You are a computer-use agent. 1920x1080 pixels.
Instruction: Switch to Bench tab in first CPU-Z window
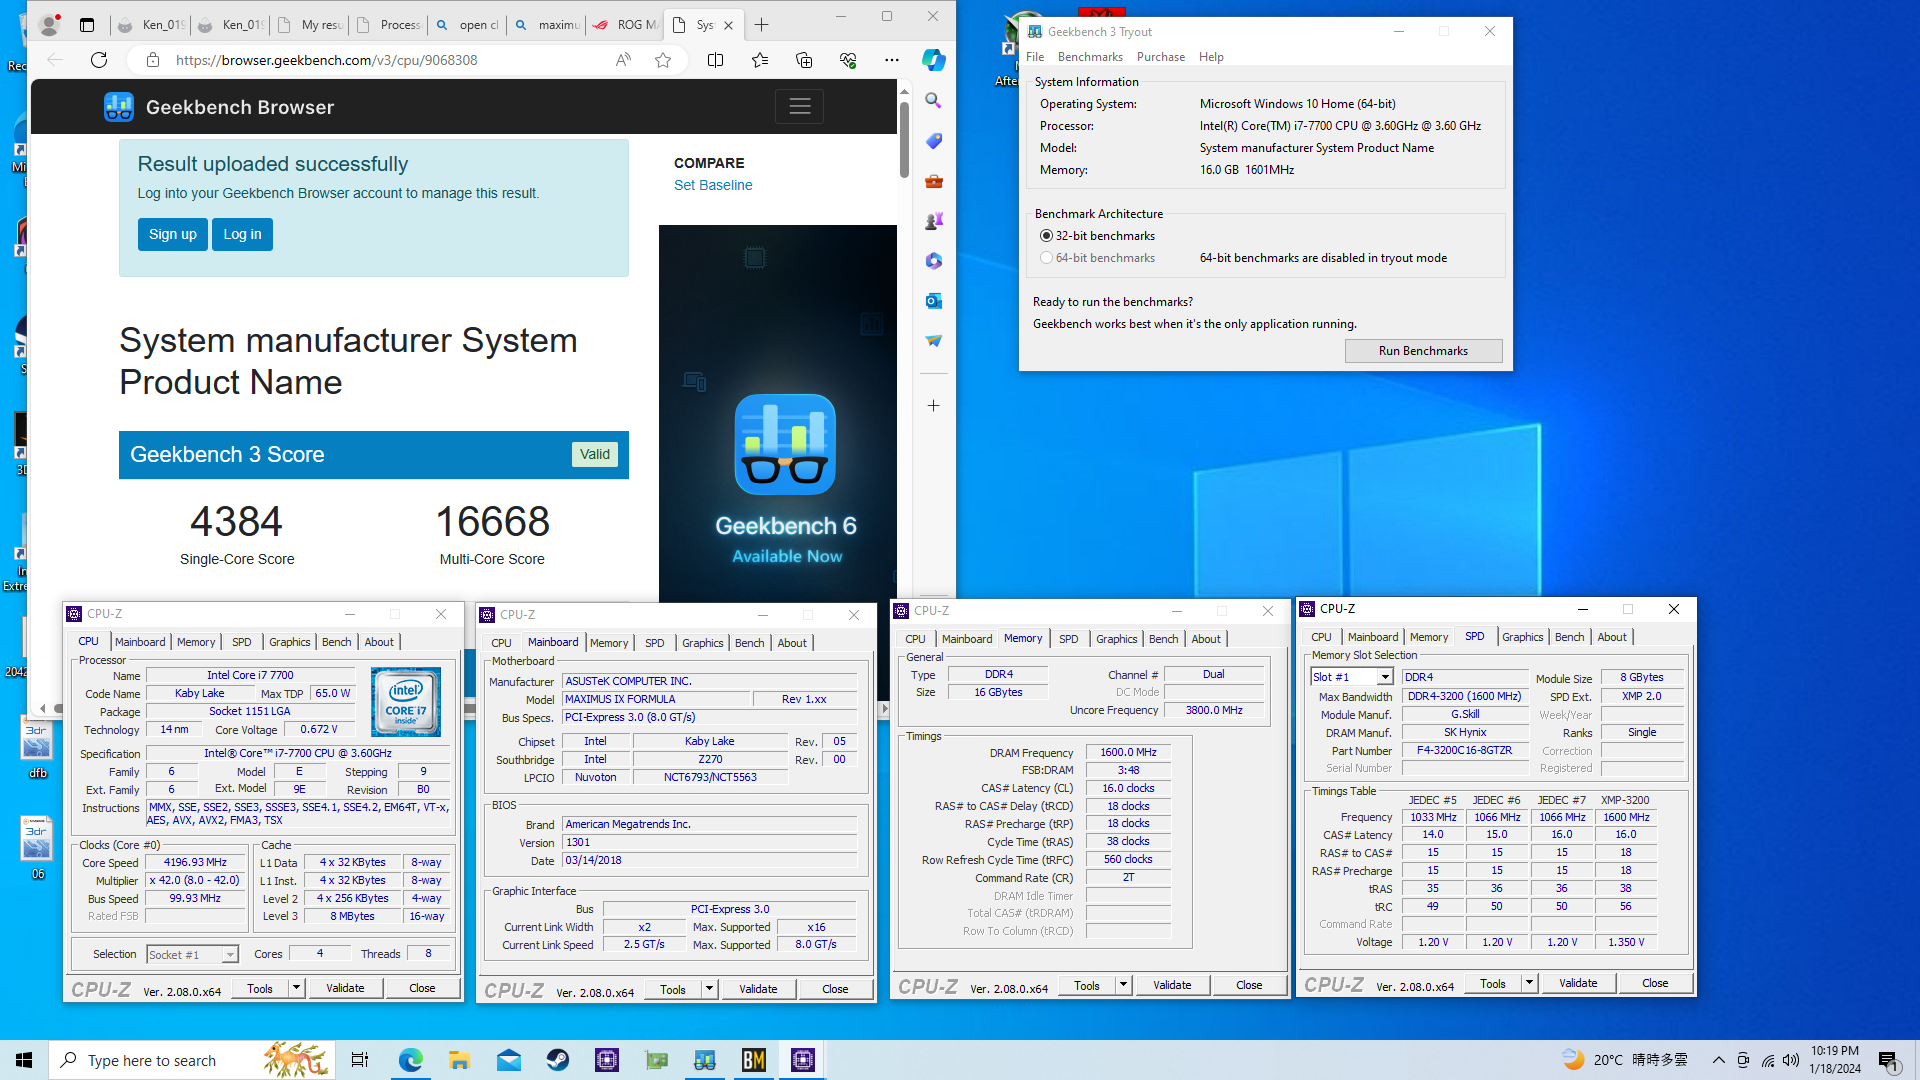pyautogui.click(x=336, y=642)
